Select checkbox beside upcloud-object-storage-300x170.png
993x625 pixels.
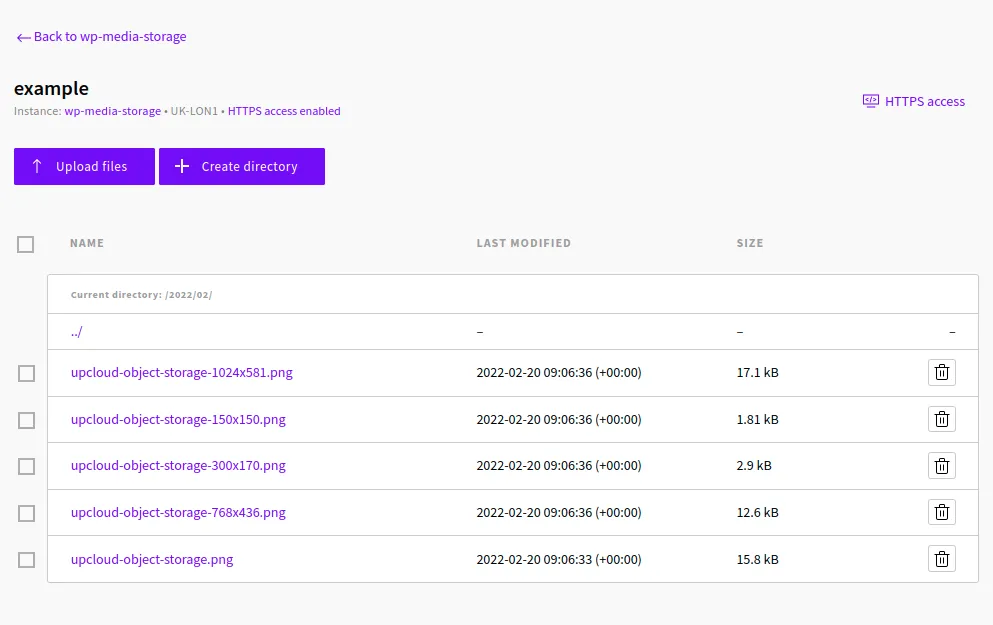coord(26,466)
